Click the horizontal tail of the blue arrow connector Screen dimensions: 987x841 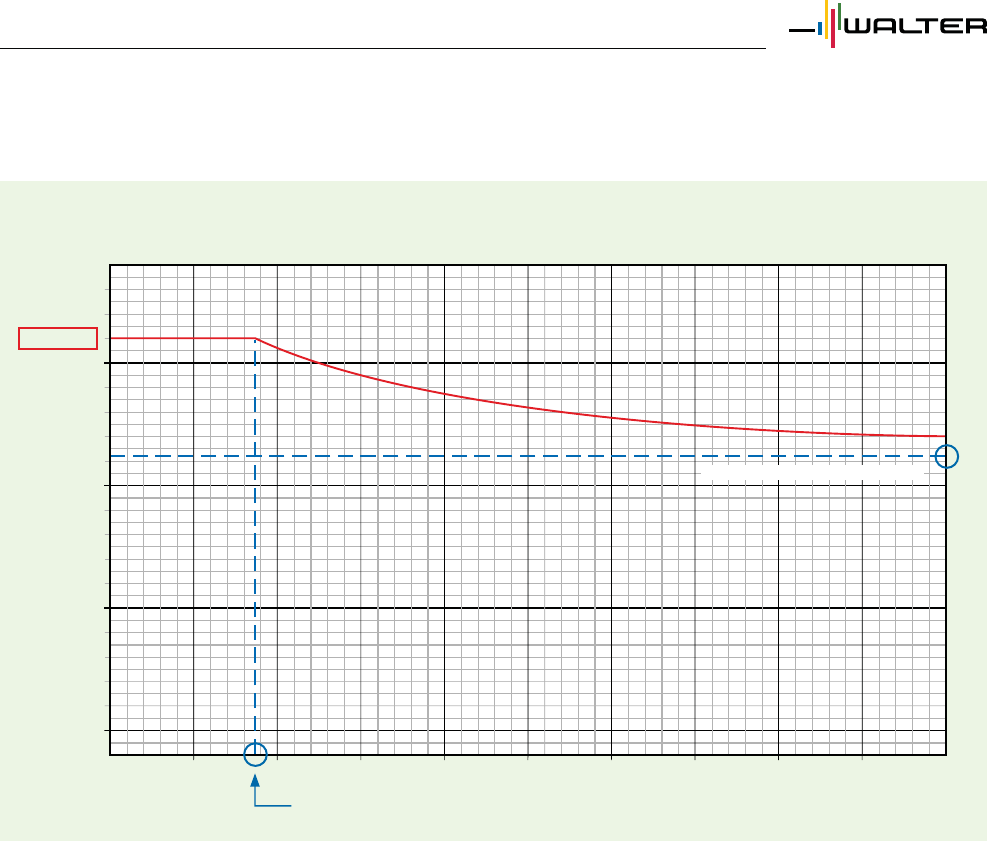[274, 804]
